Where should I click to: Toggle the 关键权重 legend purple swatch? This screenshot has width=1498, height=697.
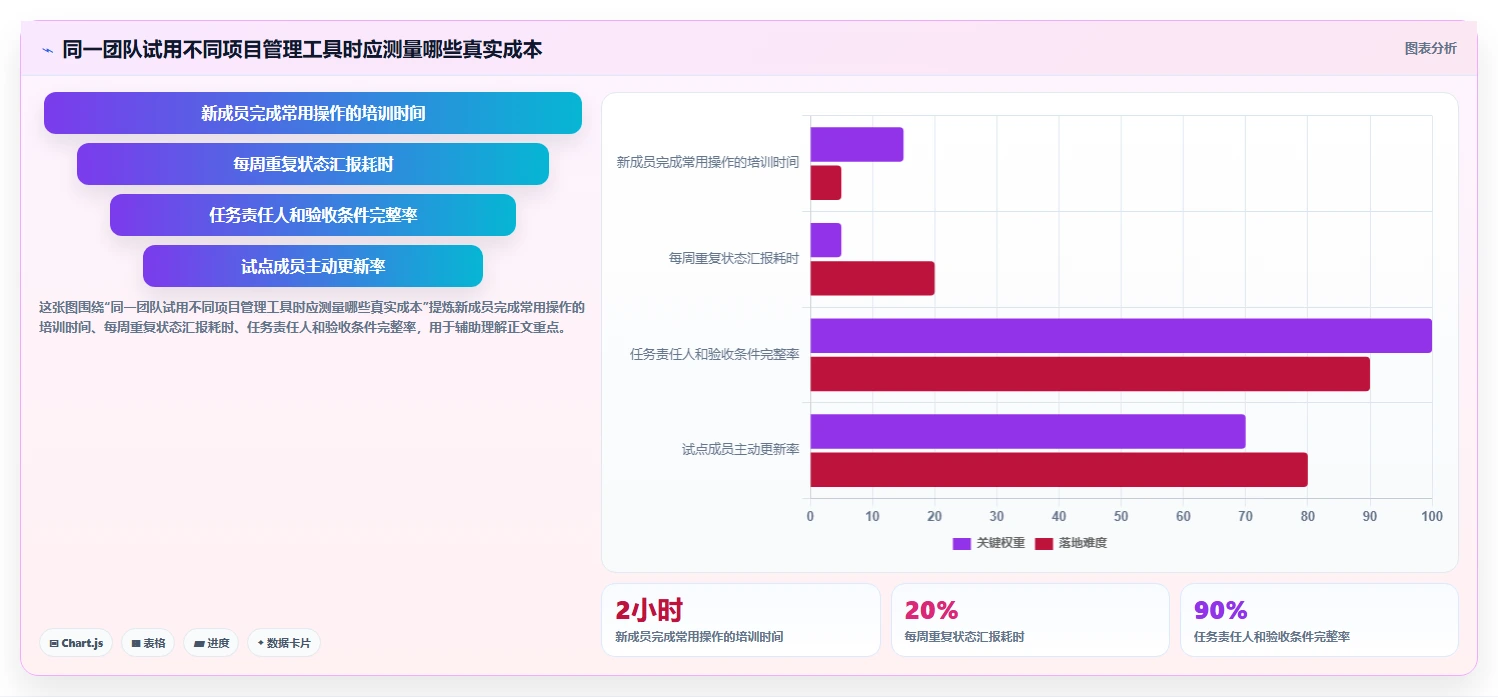coord(962,543)
